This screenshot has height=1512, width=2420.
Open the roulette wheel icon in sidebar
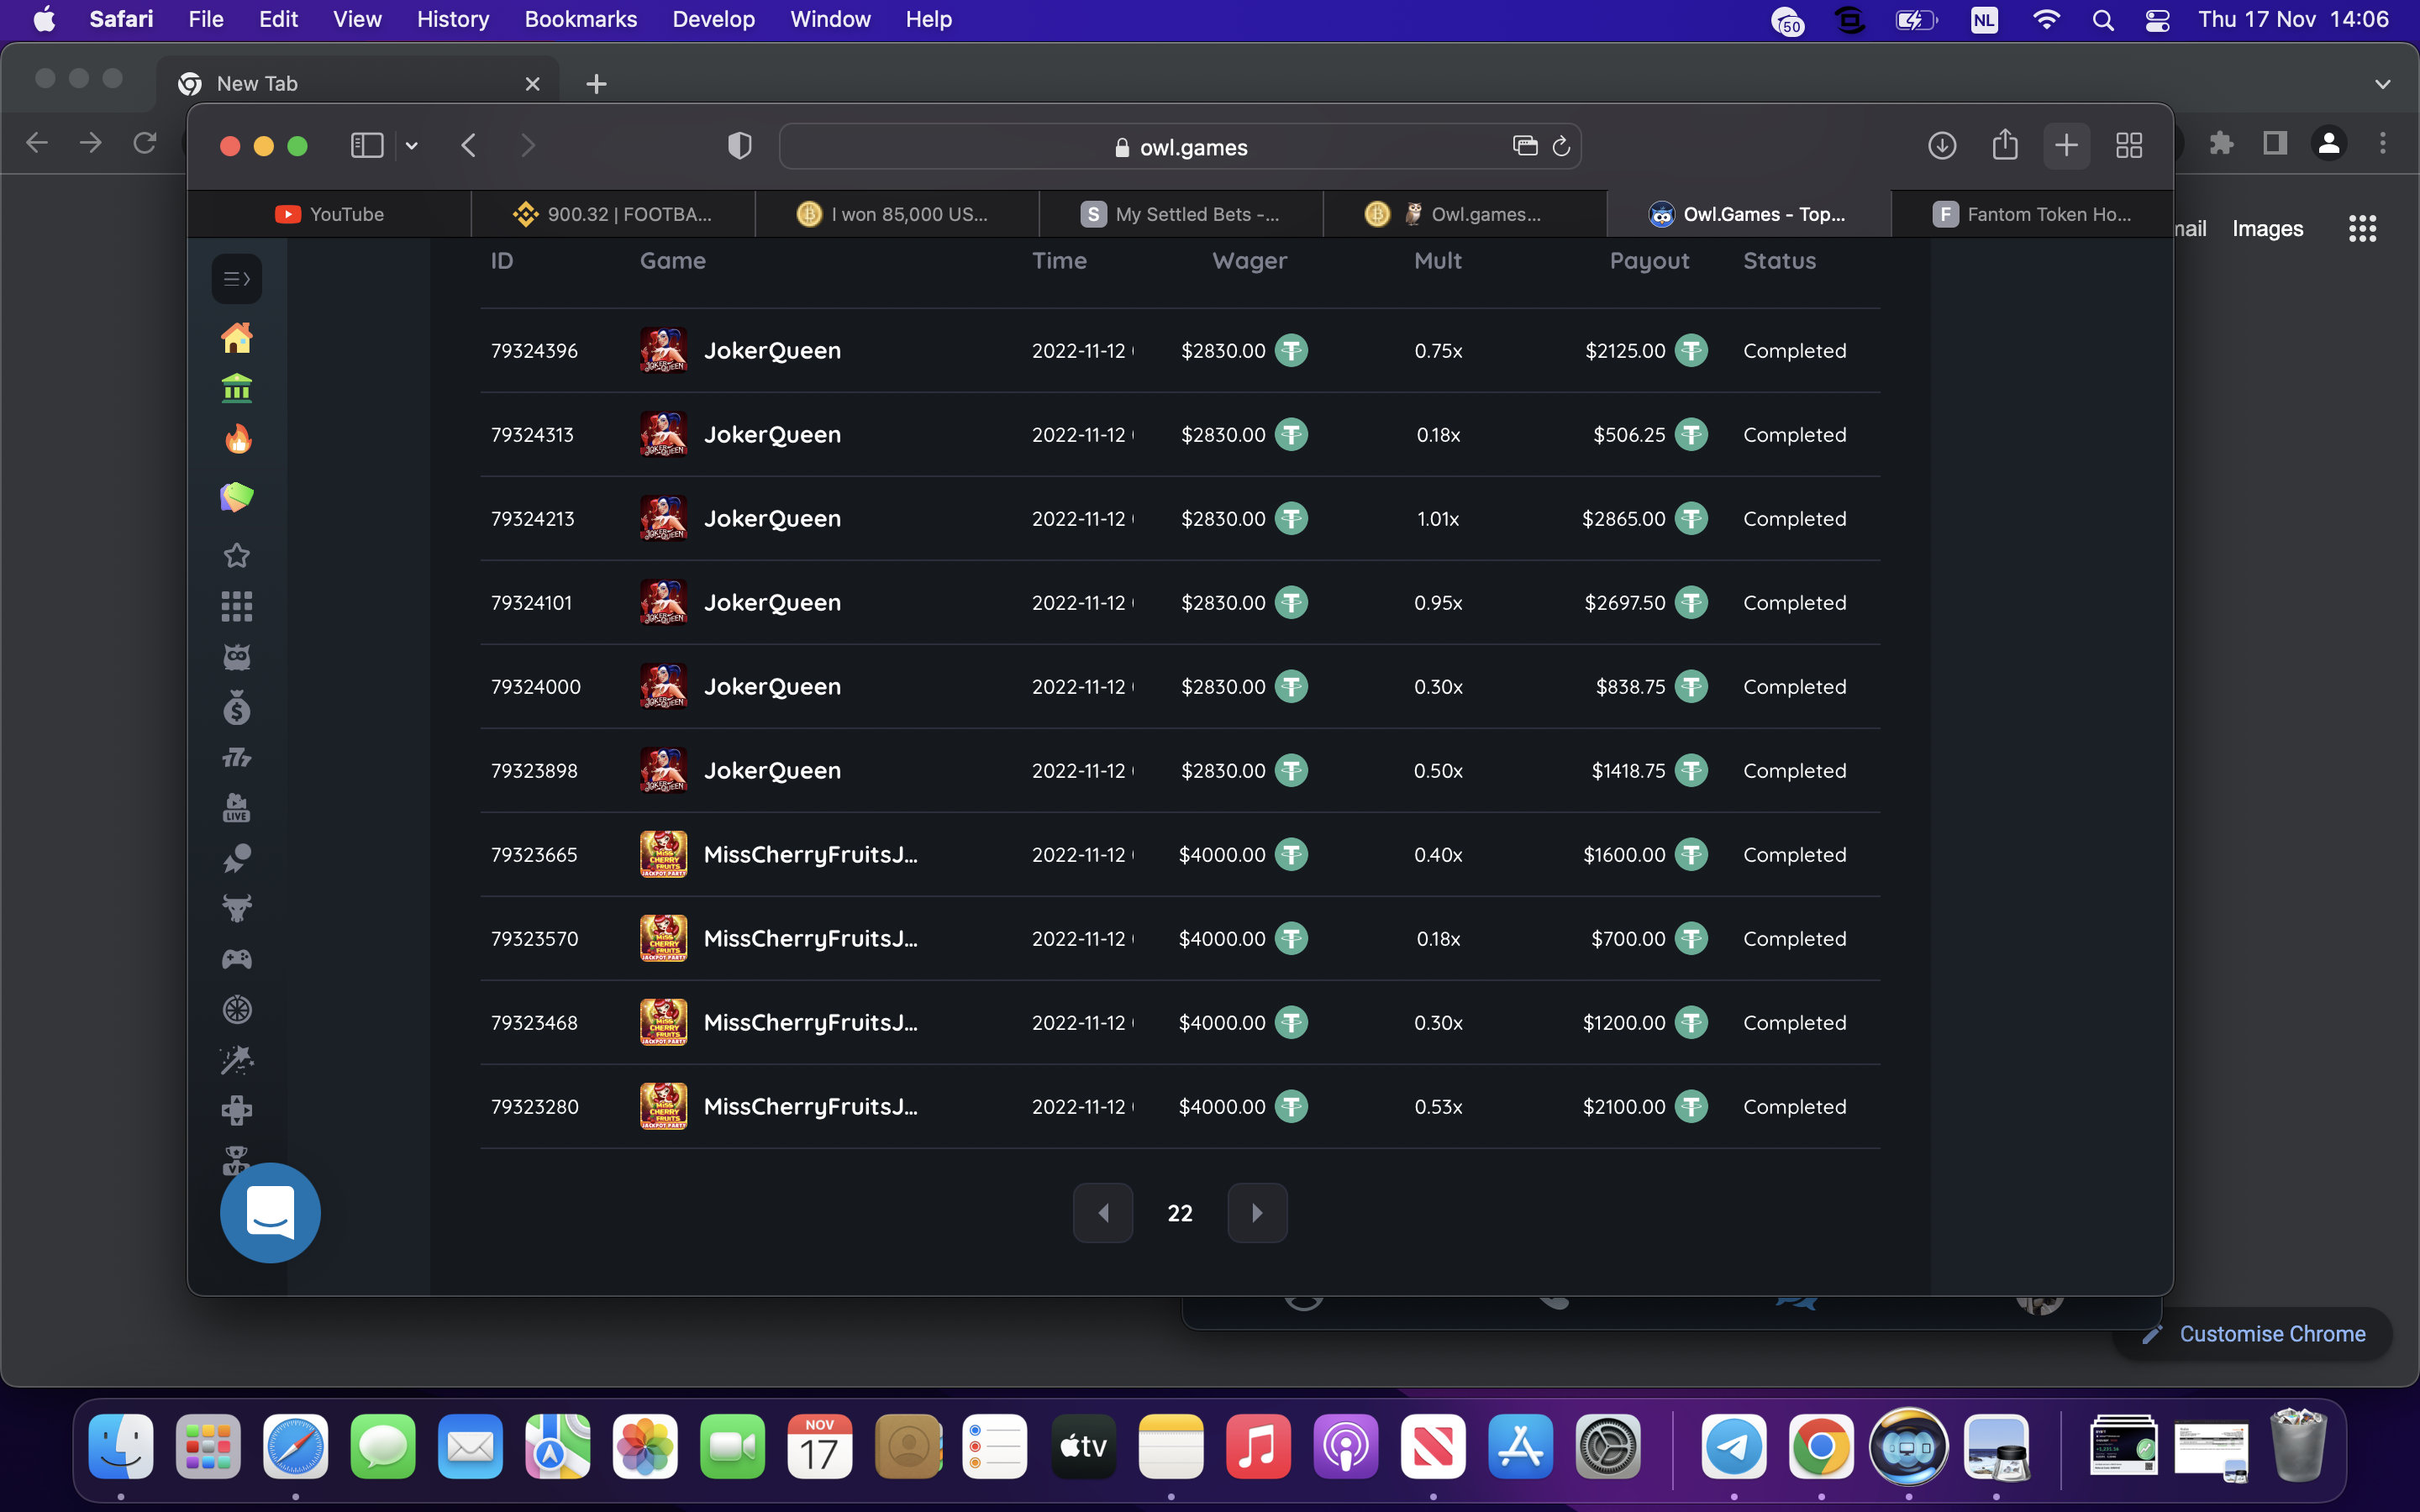click(237, 1009)
